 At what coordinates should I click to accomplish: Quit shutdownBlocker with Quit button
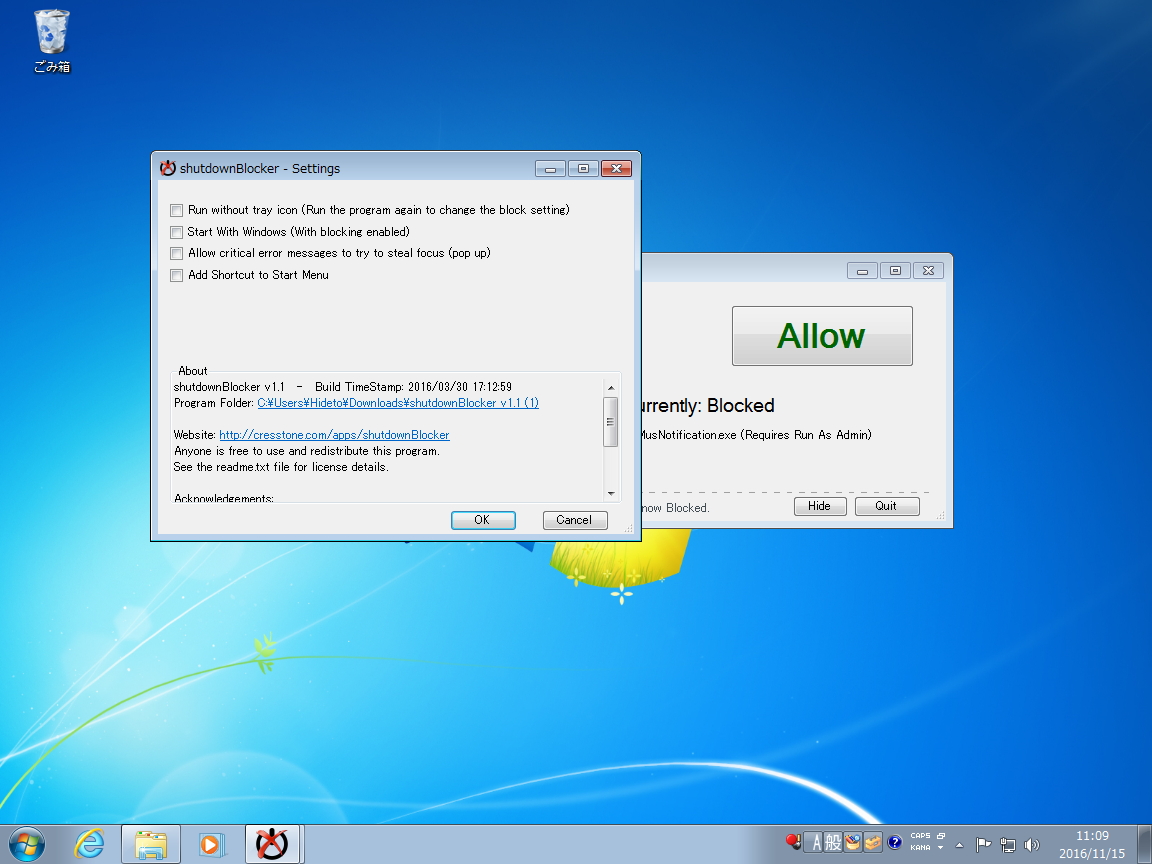[887, 506]
